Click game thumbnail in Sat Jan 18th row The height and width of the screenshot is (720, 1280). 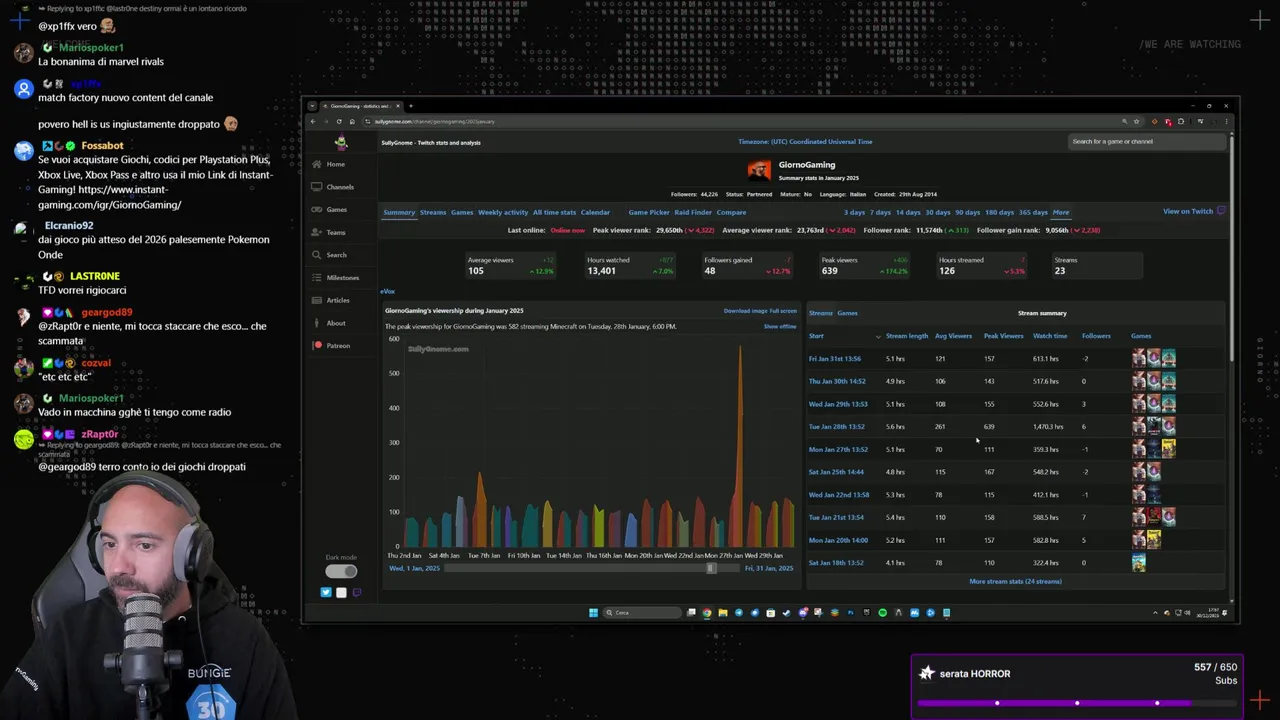click(x=1138, y=563)
